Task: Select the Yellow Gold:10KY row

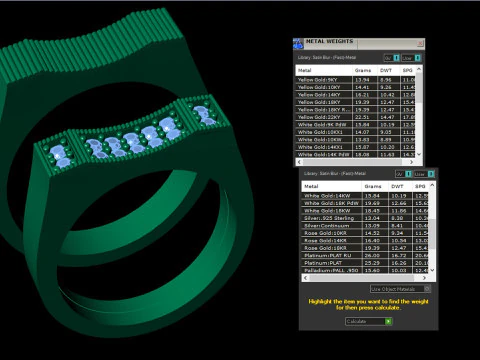Action: 356,87
